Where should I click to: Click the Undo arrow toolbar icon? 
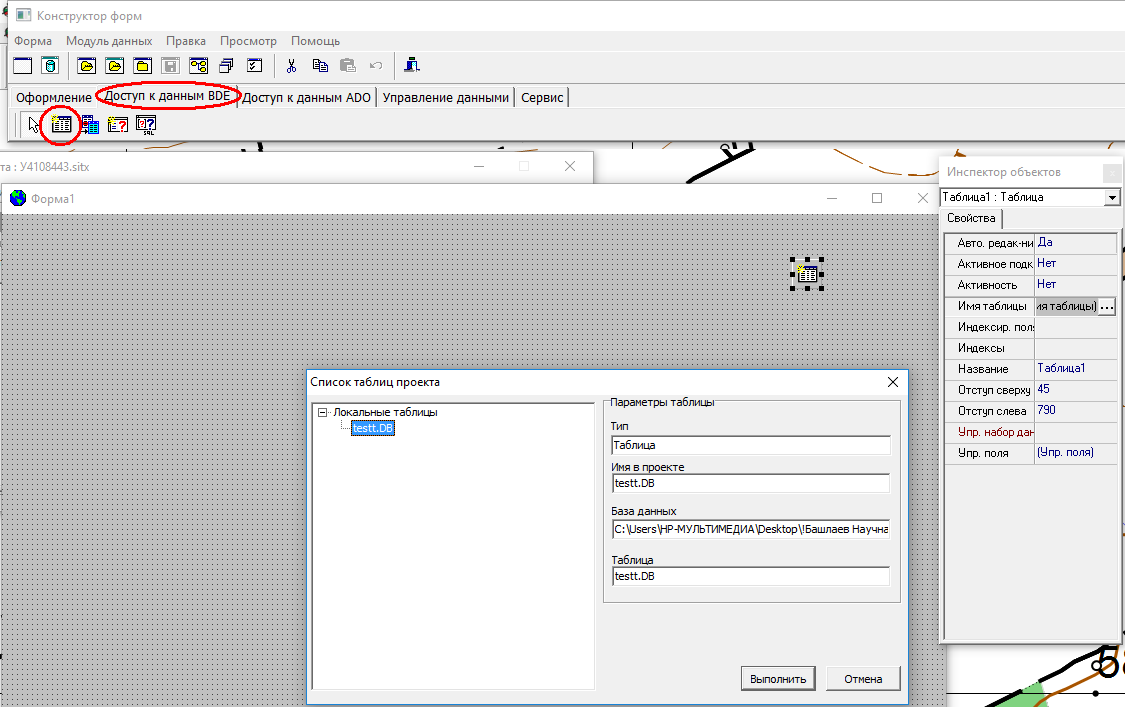376,66
